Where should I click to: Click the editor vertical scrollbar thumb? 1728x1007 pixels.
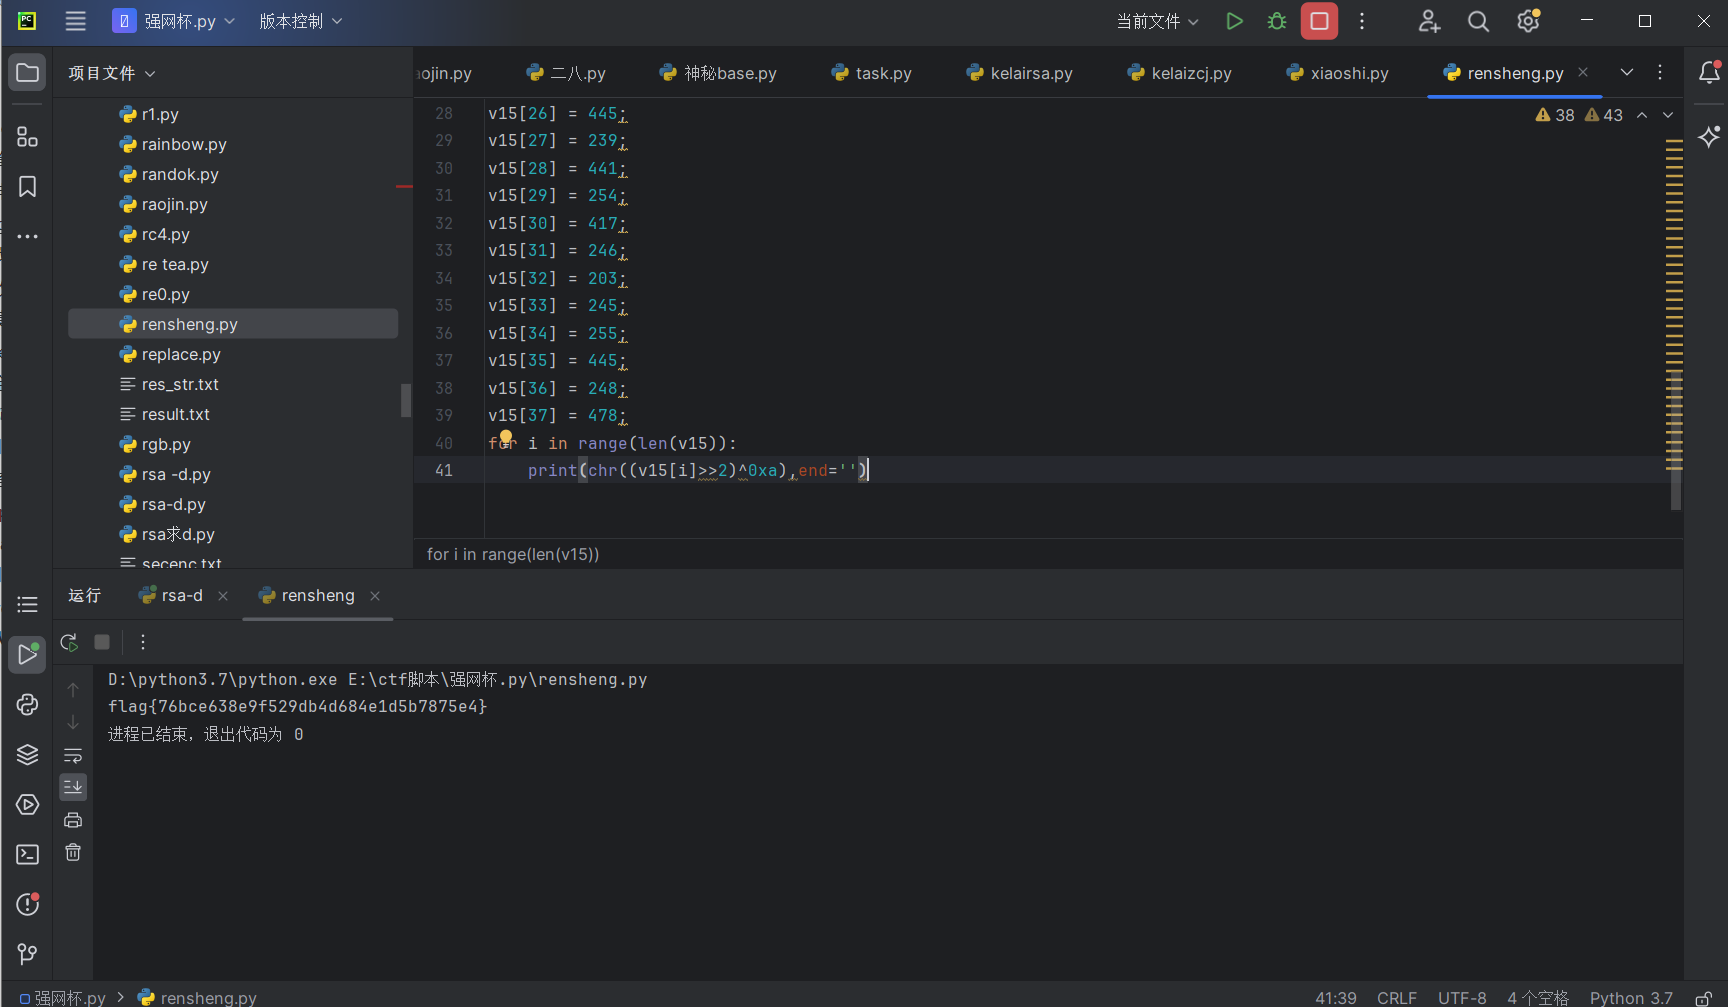point(1676,440)
